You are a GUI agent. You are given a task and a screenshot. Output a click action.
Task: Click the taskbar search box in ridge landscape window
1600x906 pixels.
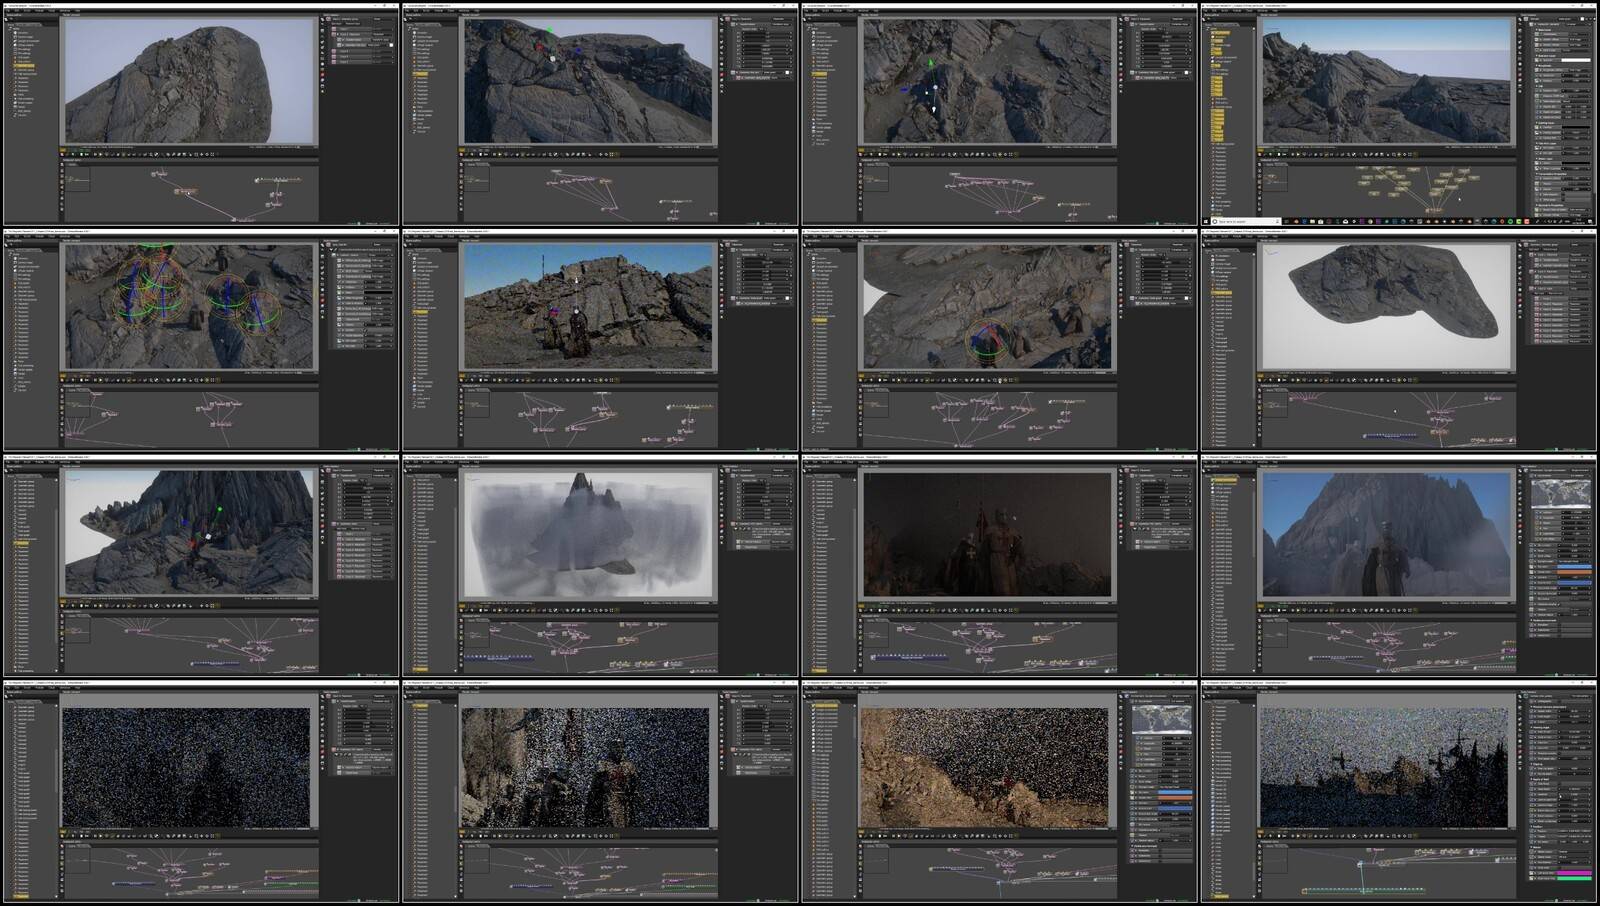(x=1246, y=221)
